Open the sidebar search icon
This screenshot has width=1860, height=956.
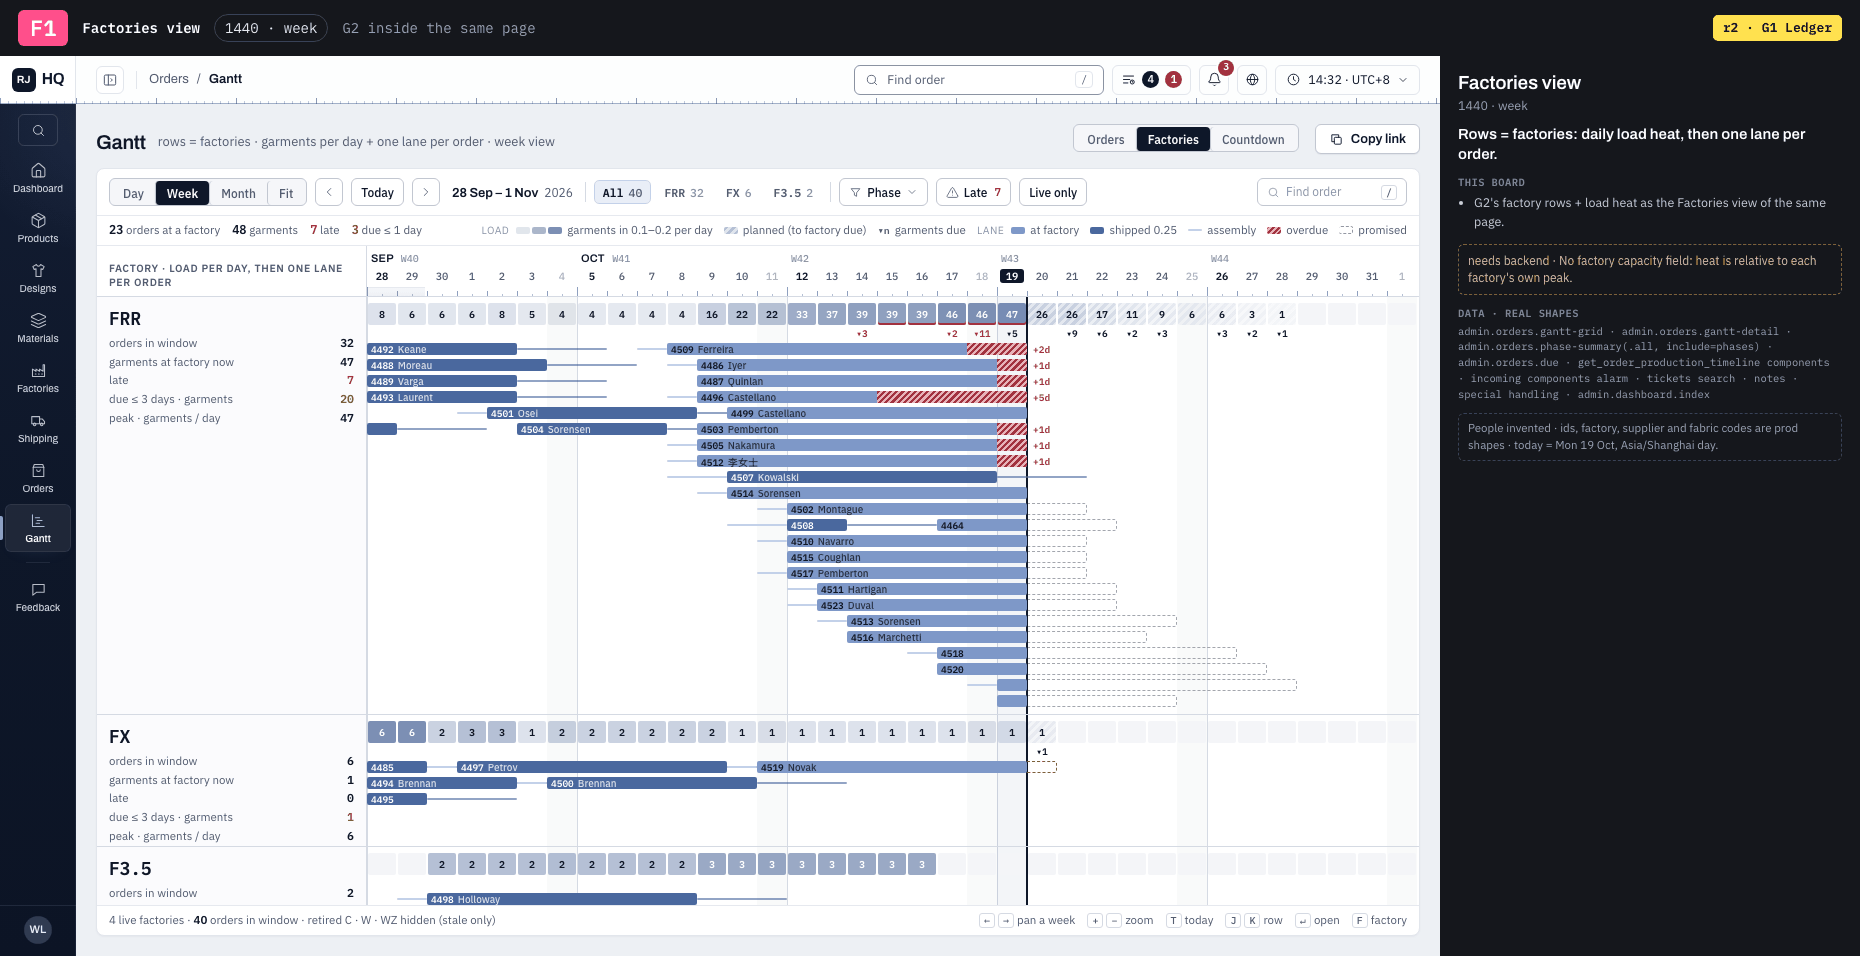point(38,130)
